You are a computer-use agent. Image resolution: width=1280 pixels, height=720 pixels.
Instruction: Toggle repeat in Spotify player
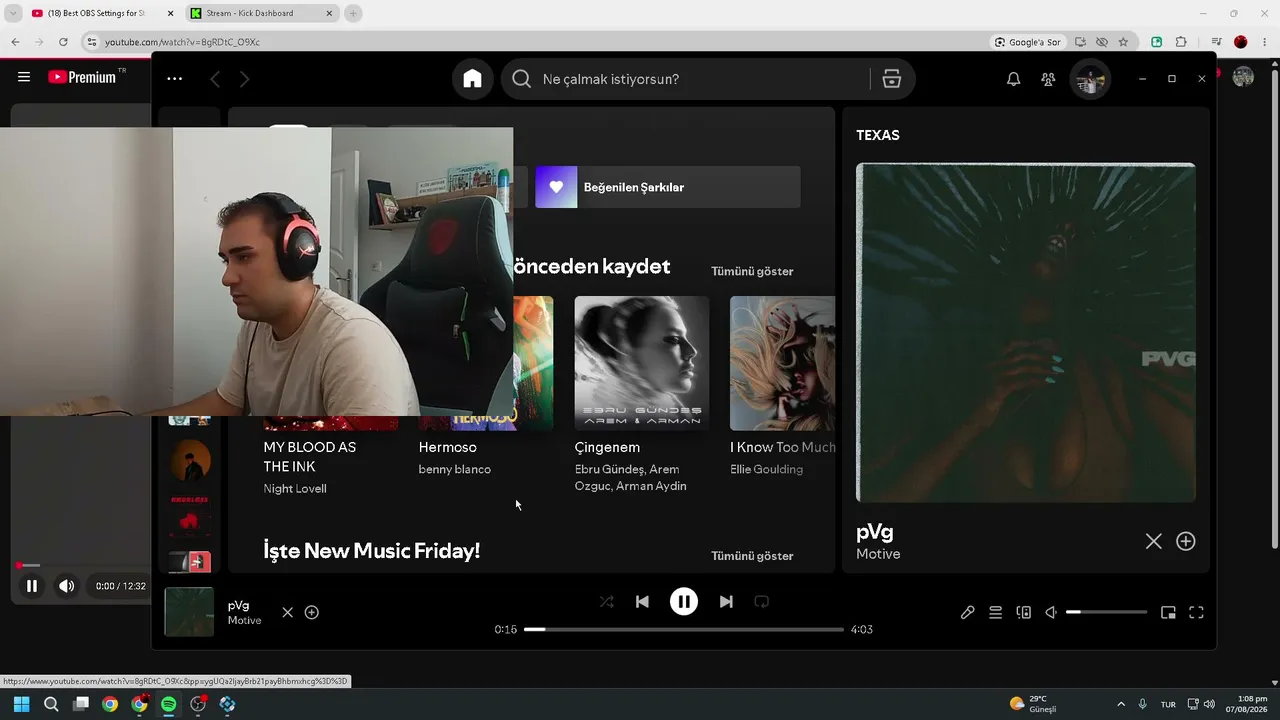pyautogui.click(x=762, y=602)
